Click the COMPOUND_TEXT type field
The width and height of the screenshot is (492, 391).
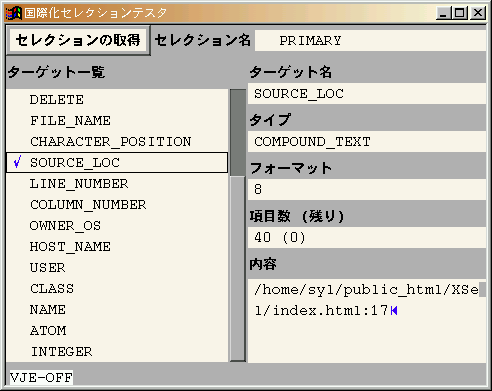(367, 142)
